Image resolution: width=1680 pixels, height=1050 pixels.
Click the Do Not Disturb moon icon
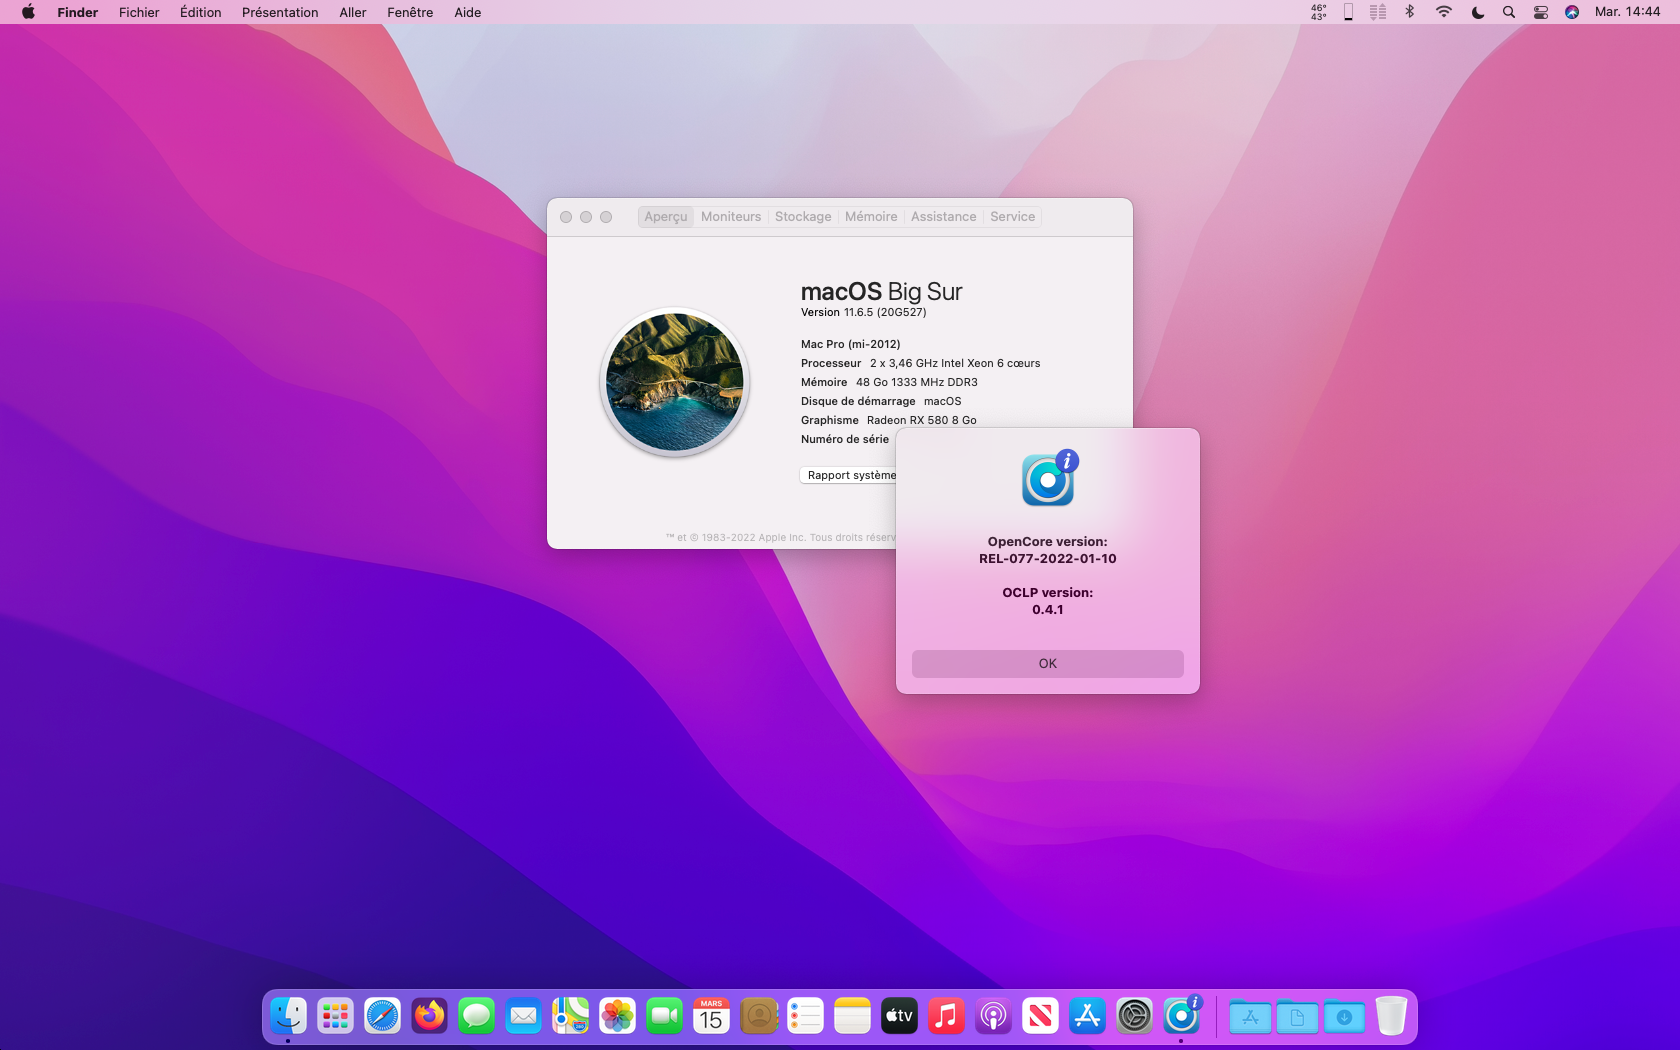1478,12
